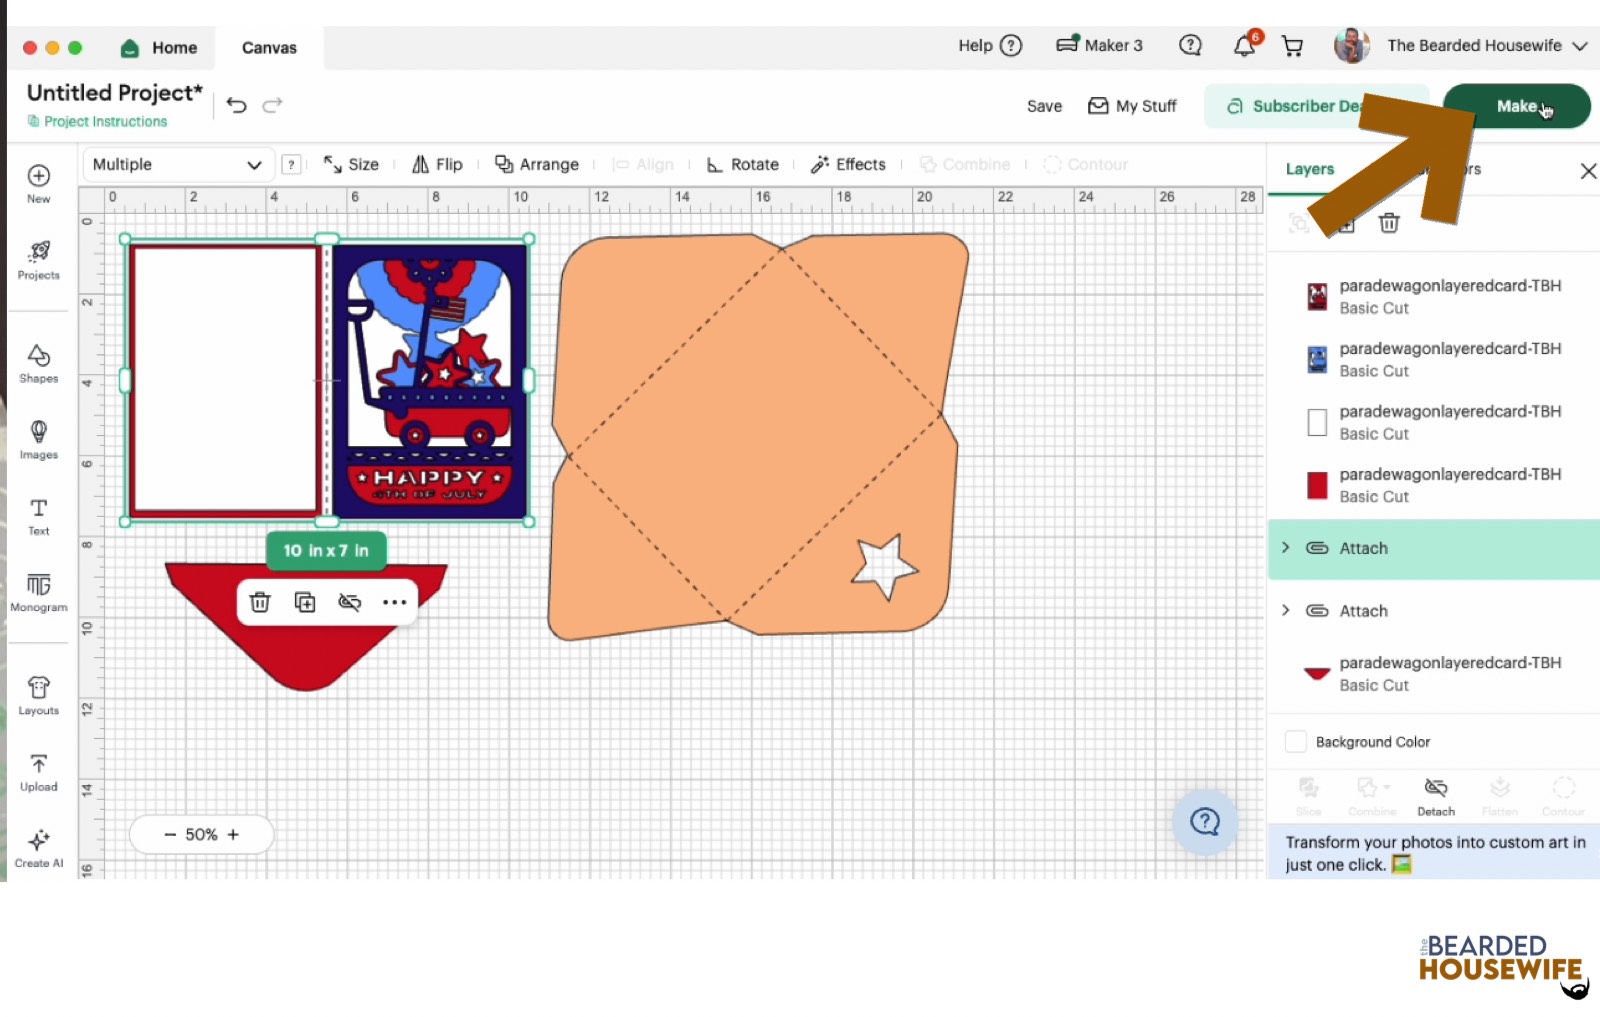Click Flatten in the bottom layer actions

click(1500, 796)
